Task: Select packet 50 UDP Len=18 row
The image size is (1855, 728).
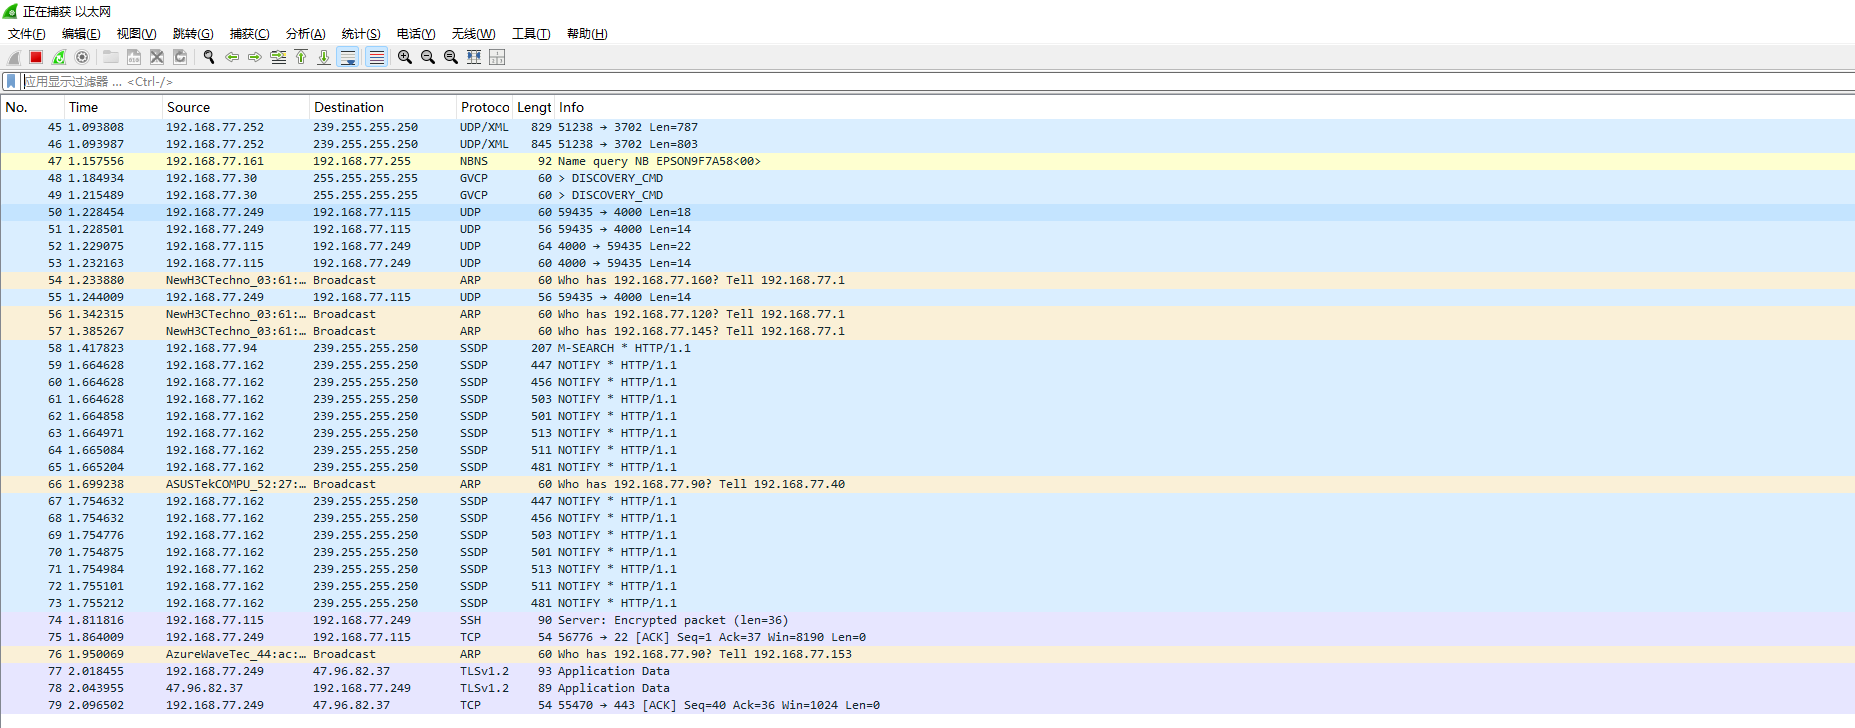Action: (x=927, y=212)
